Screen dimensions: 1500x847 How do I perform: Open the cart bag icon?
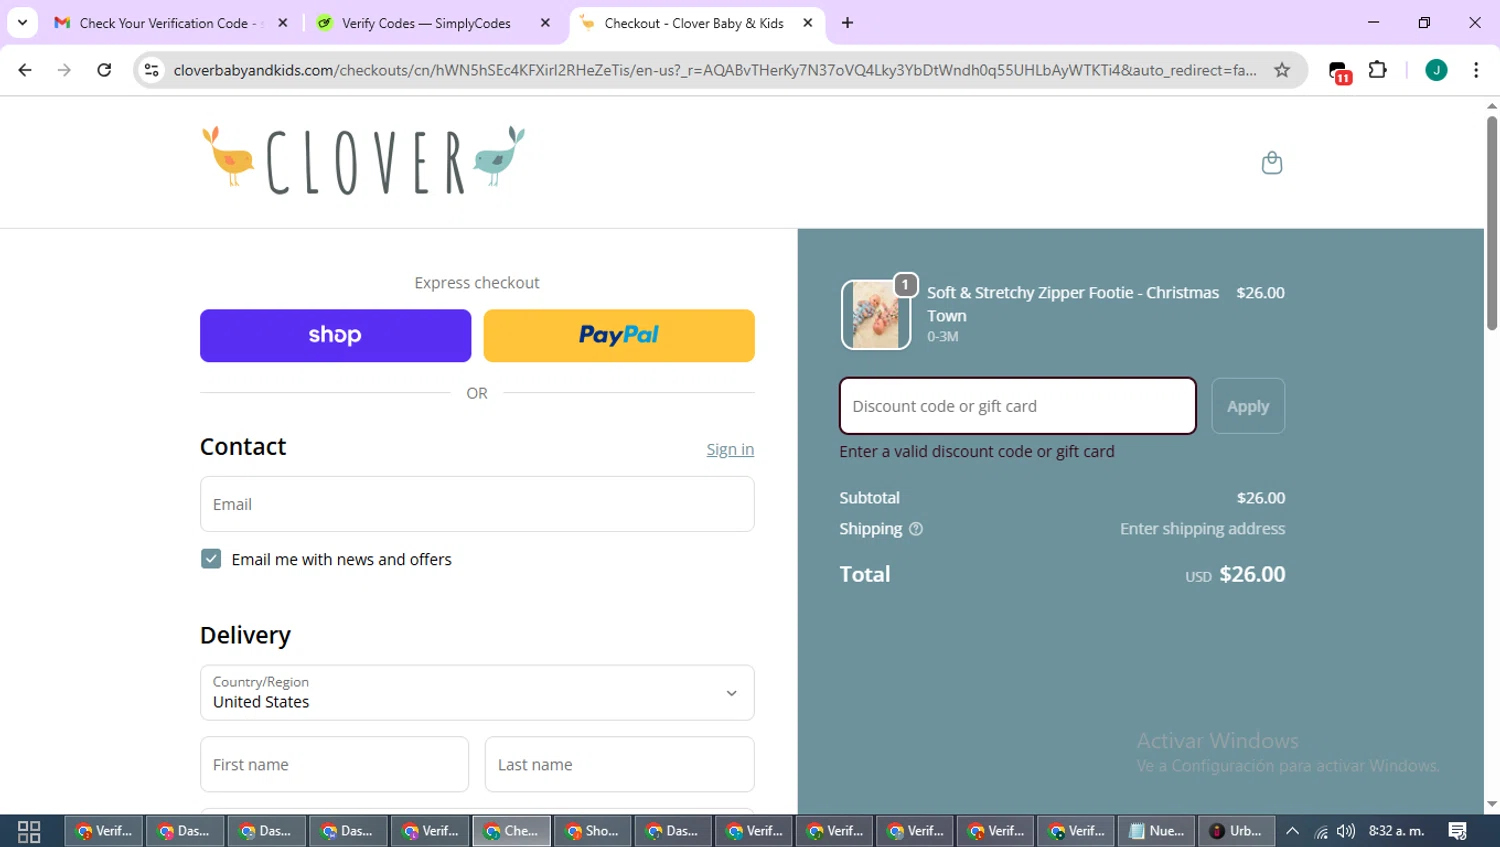click(x=1271, y=162)
